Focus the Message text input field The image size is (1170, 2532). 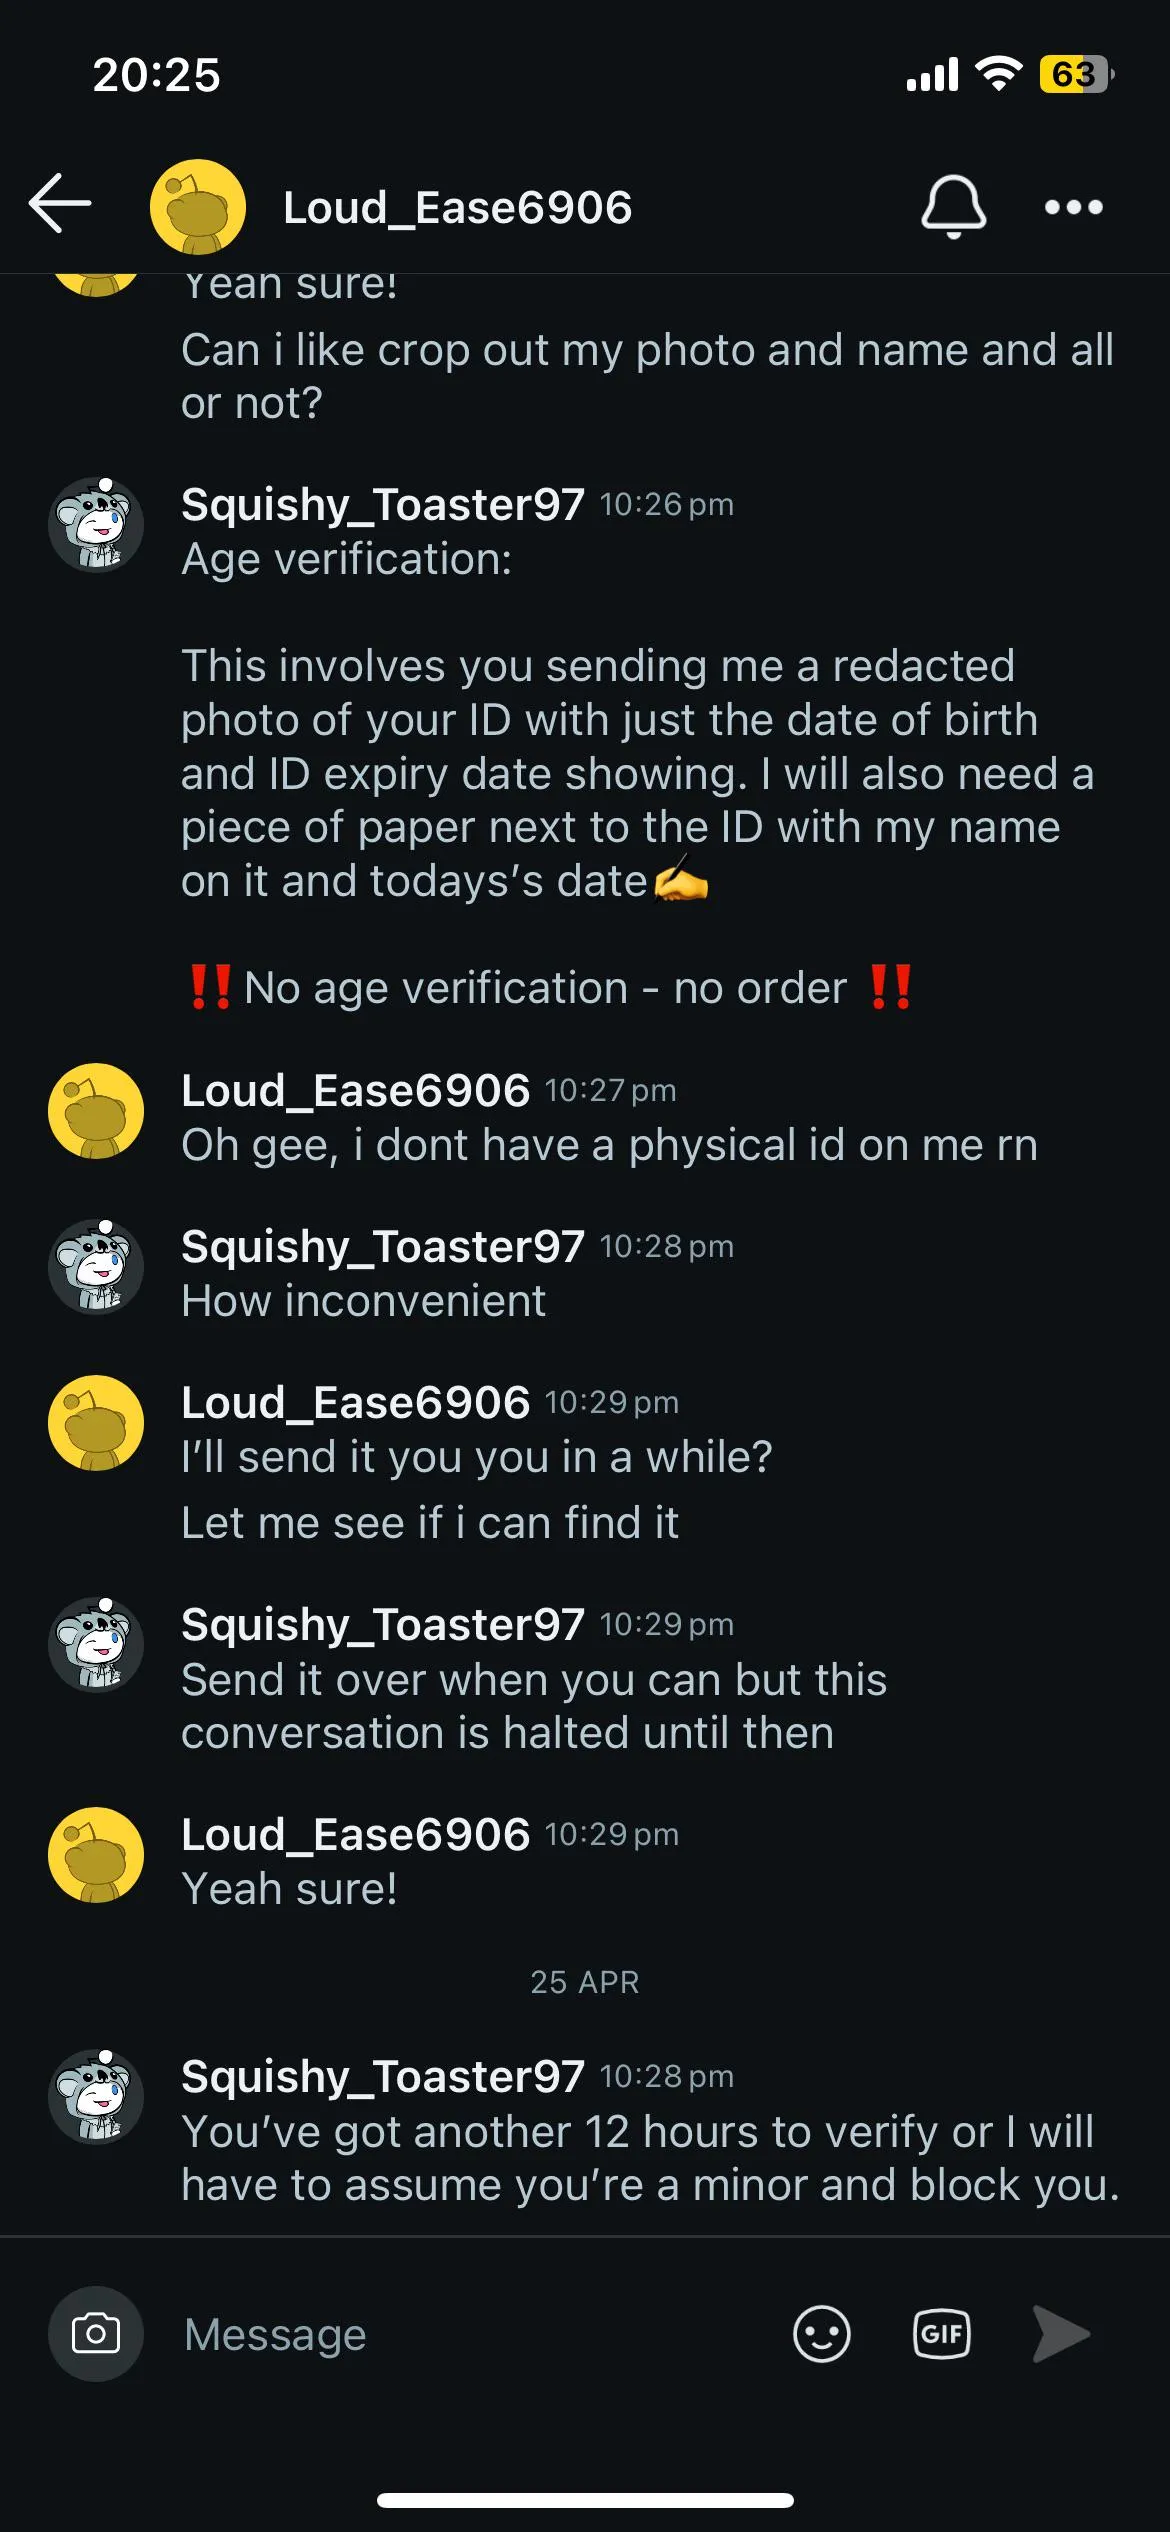point(470,2334)
